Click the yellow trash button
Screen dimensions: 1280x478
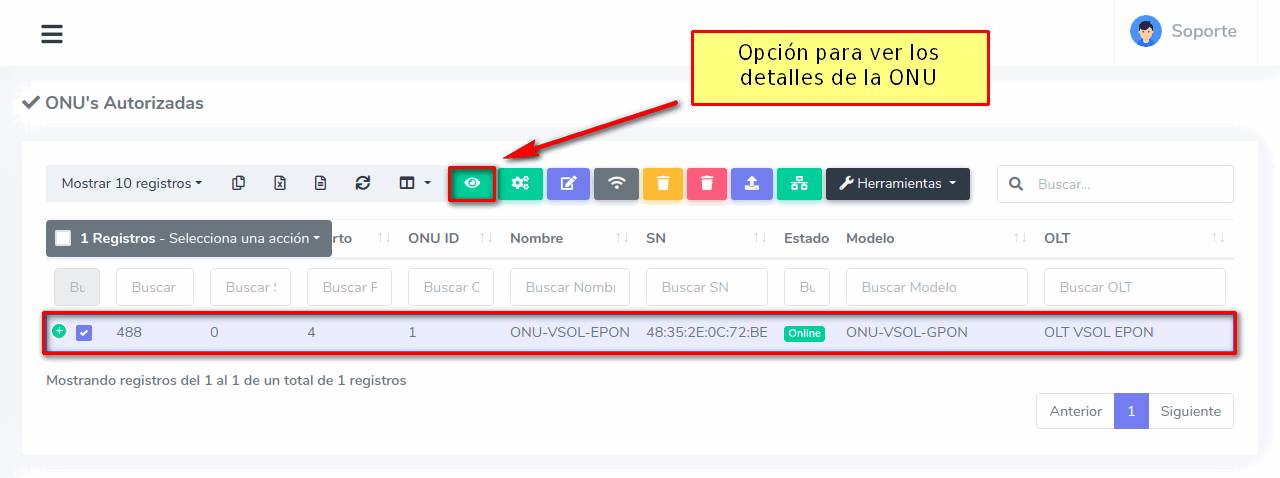pos(663,184)
